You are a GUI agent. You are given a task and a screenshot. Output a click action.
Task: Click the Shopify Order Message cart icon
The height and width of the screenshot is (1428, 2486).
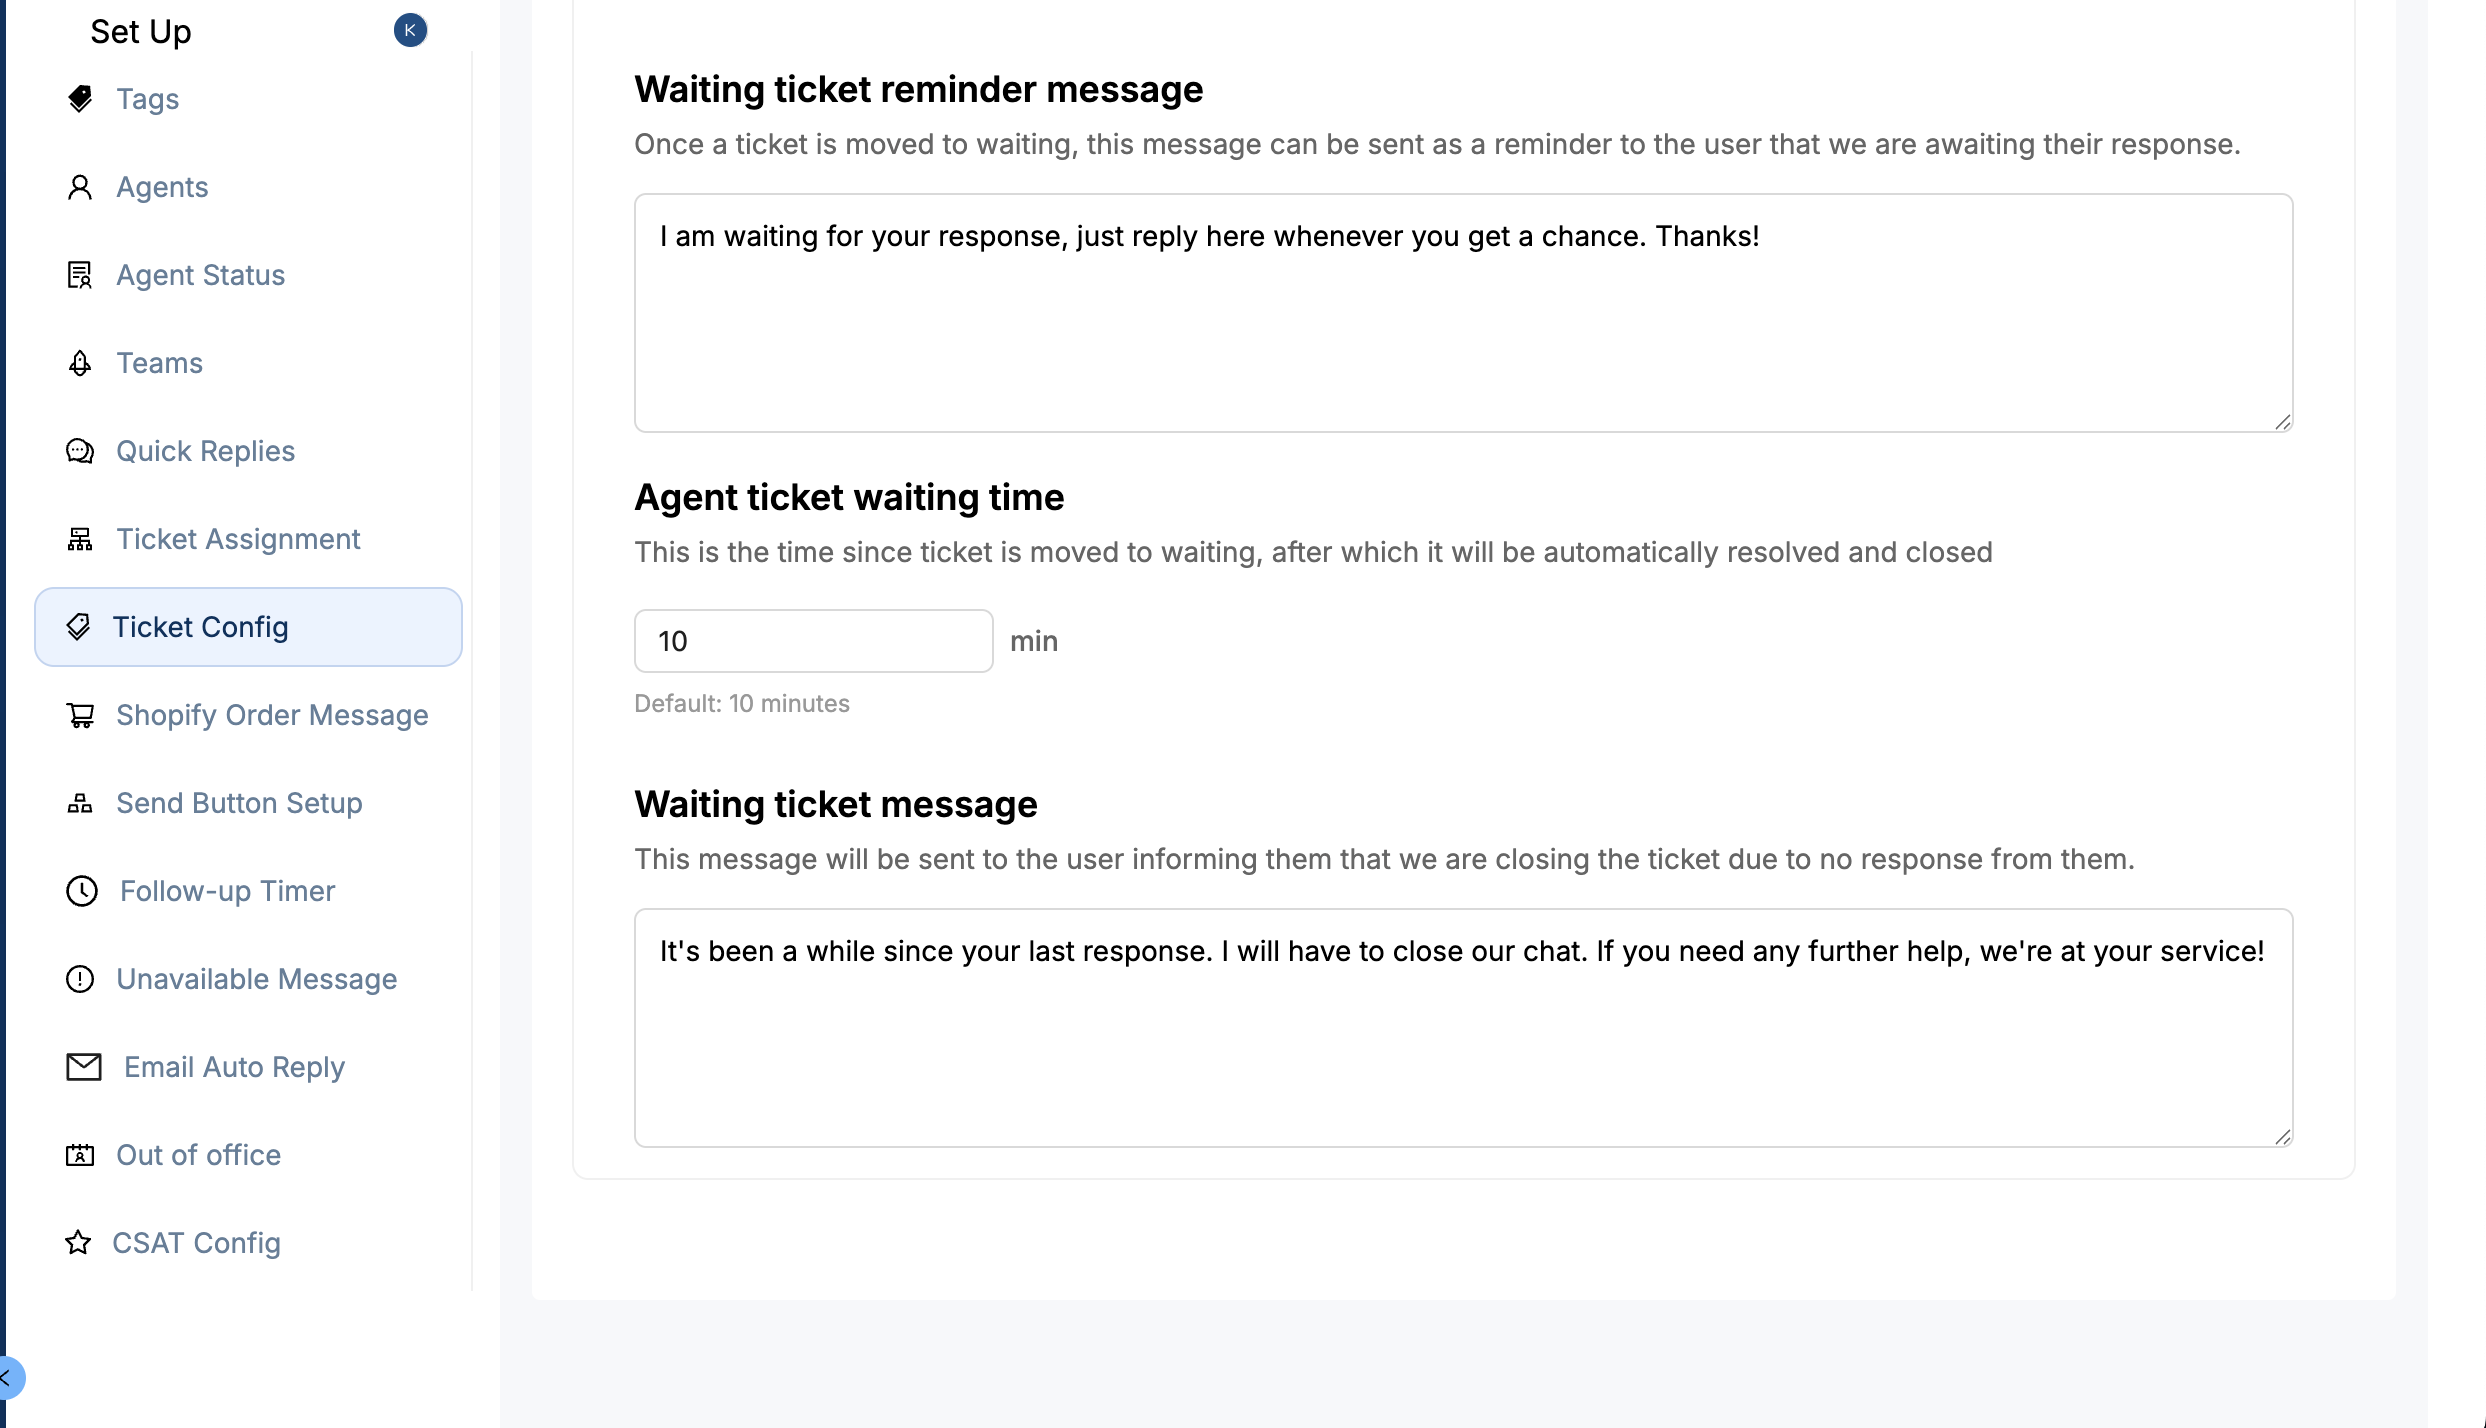point(80,715)
